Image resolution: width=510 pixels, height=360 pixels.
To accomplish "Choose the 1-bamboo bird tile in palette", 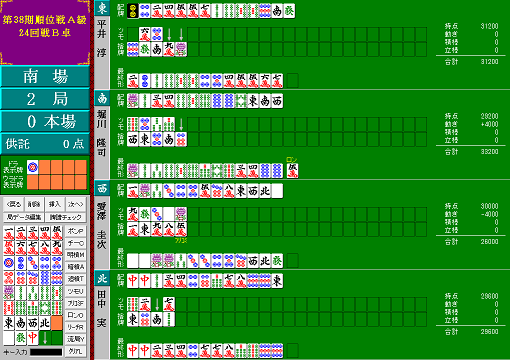I will coord(9,293).
